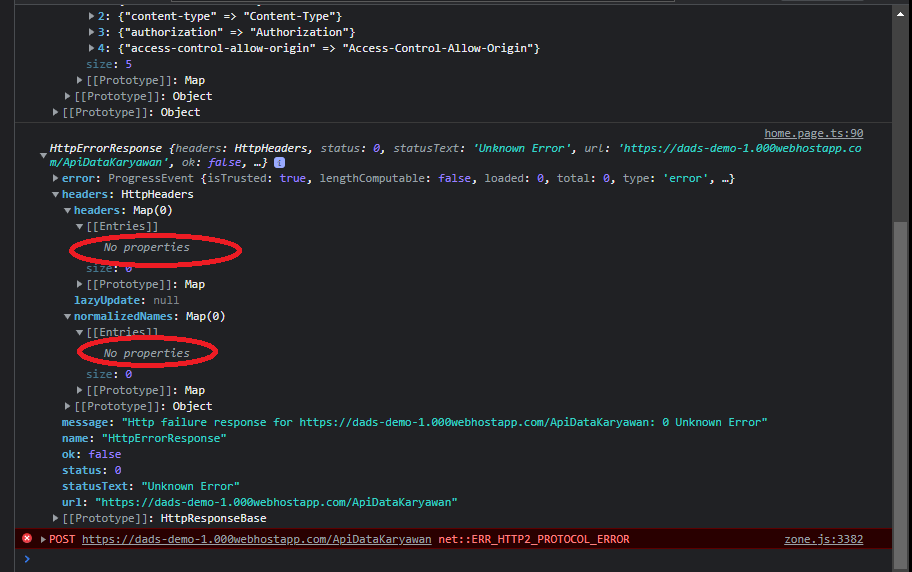Image resolution: width=912 pixels, height=572 pixels.
Task: Click statusText: "Unknown Error" property
Action: click(151, 486)
